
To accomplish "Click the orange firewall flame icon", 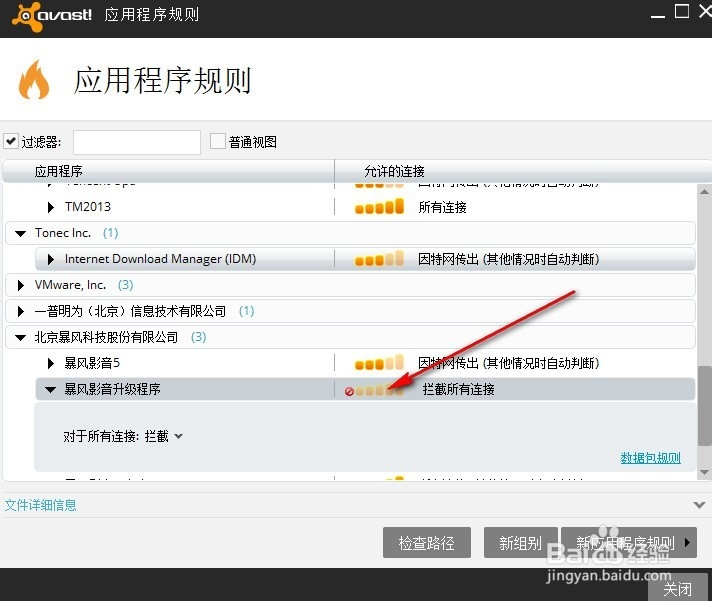I will pyautogui.click(x=34, y=80).
